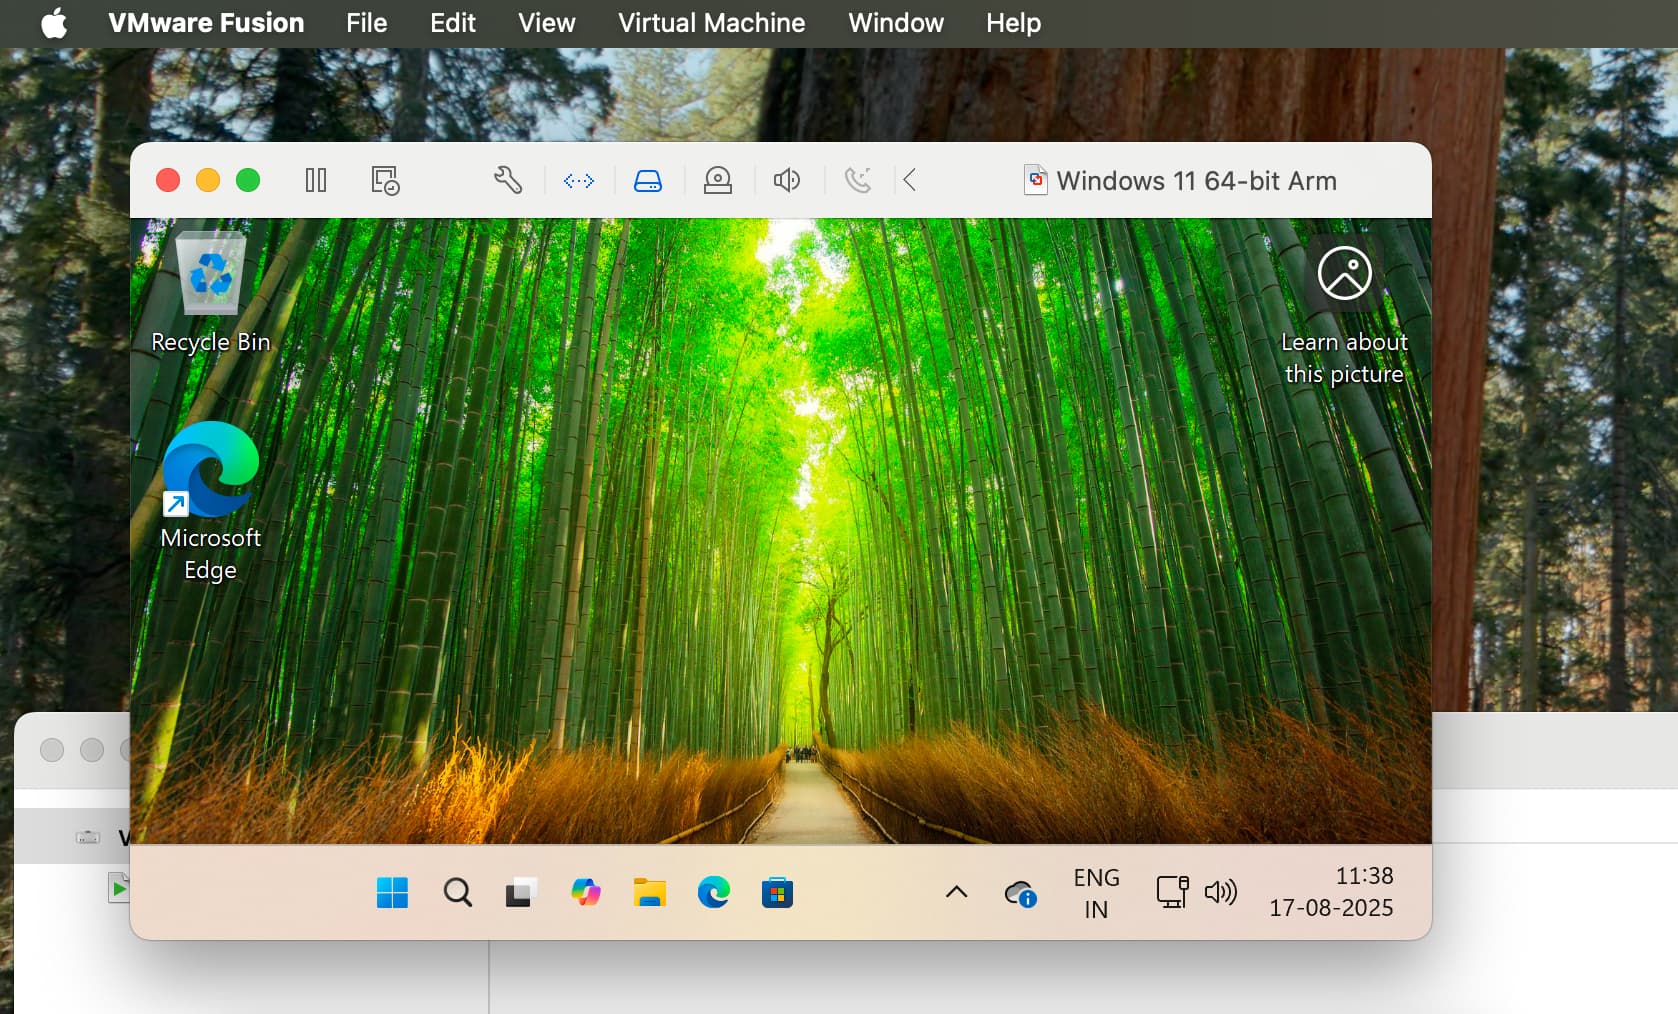Viewport: 1678px width, 1014px height.
Task: Click the camera device icon
Action: 718,180
